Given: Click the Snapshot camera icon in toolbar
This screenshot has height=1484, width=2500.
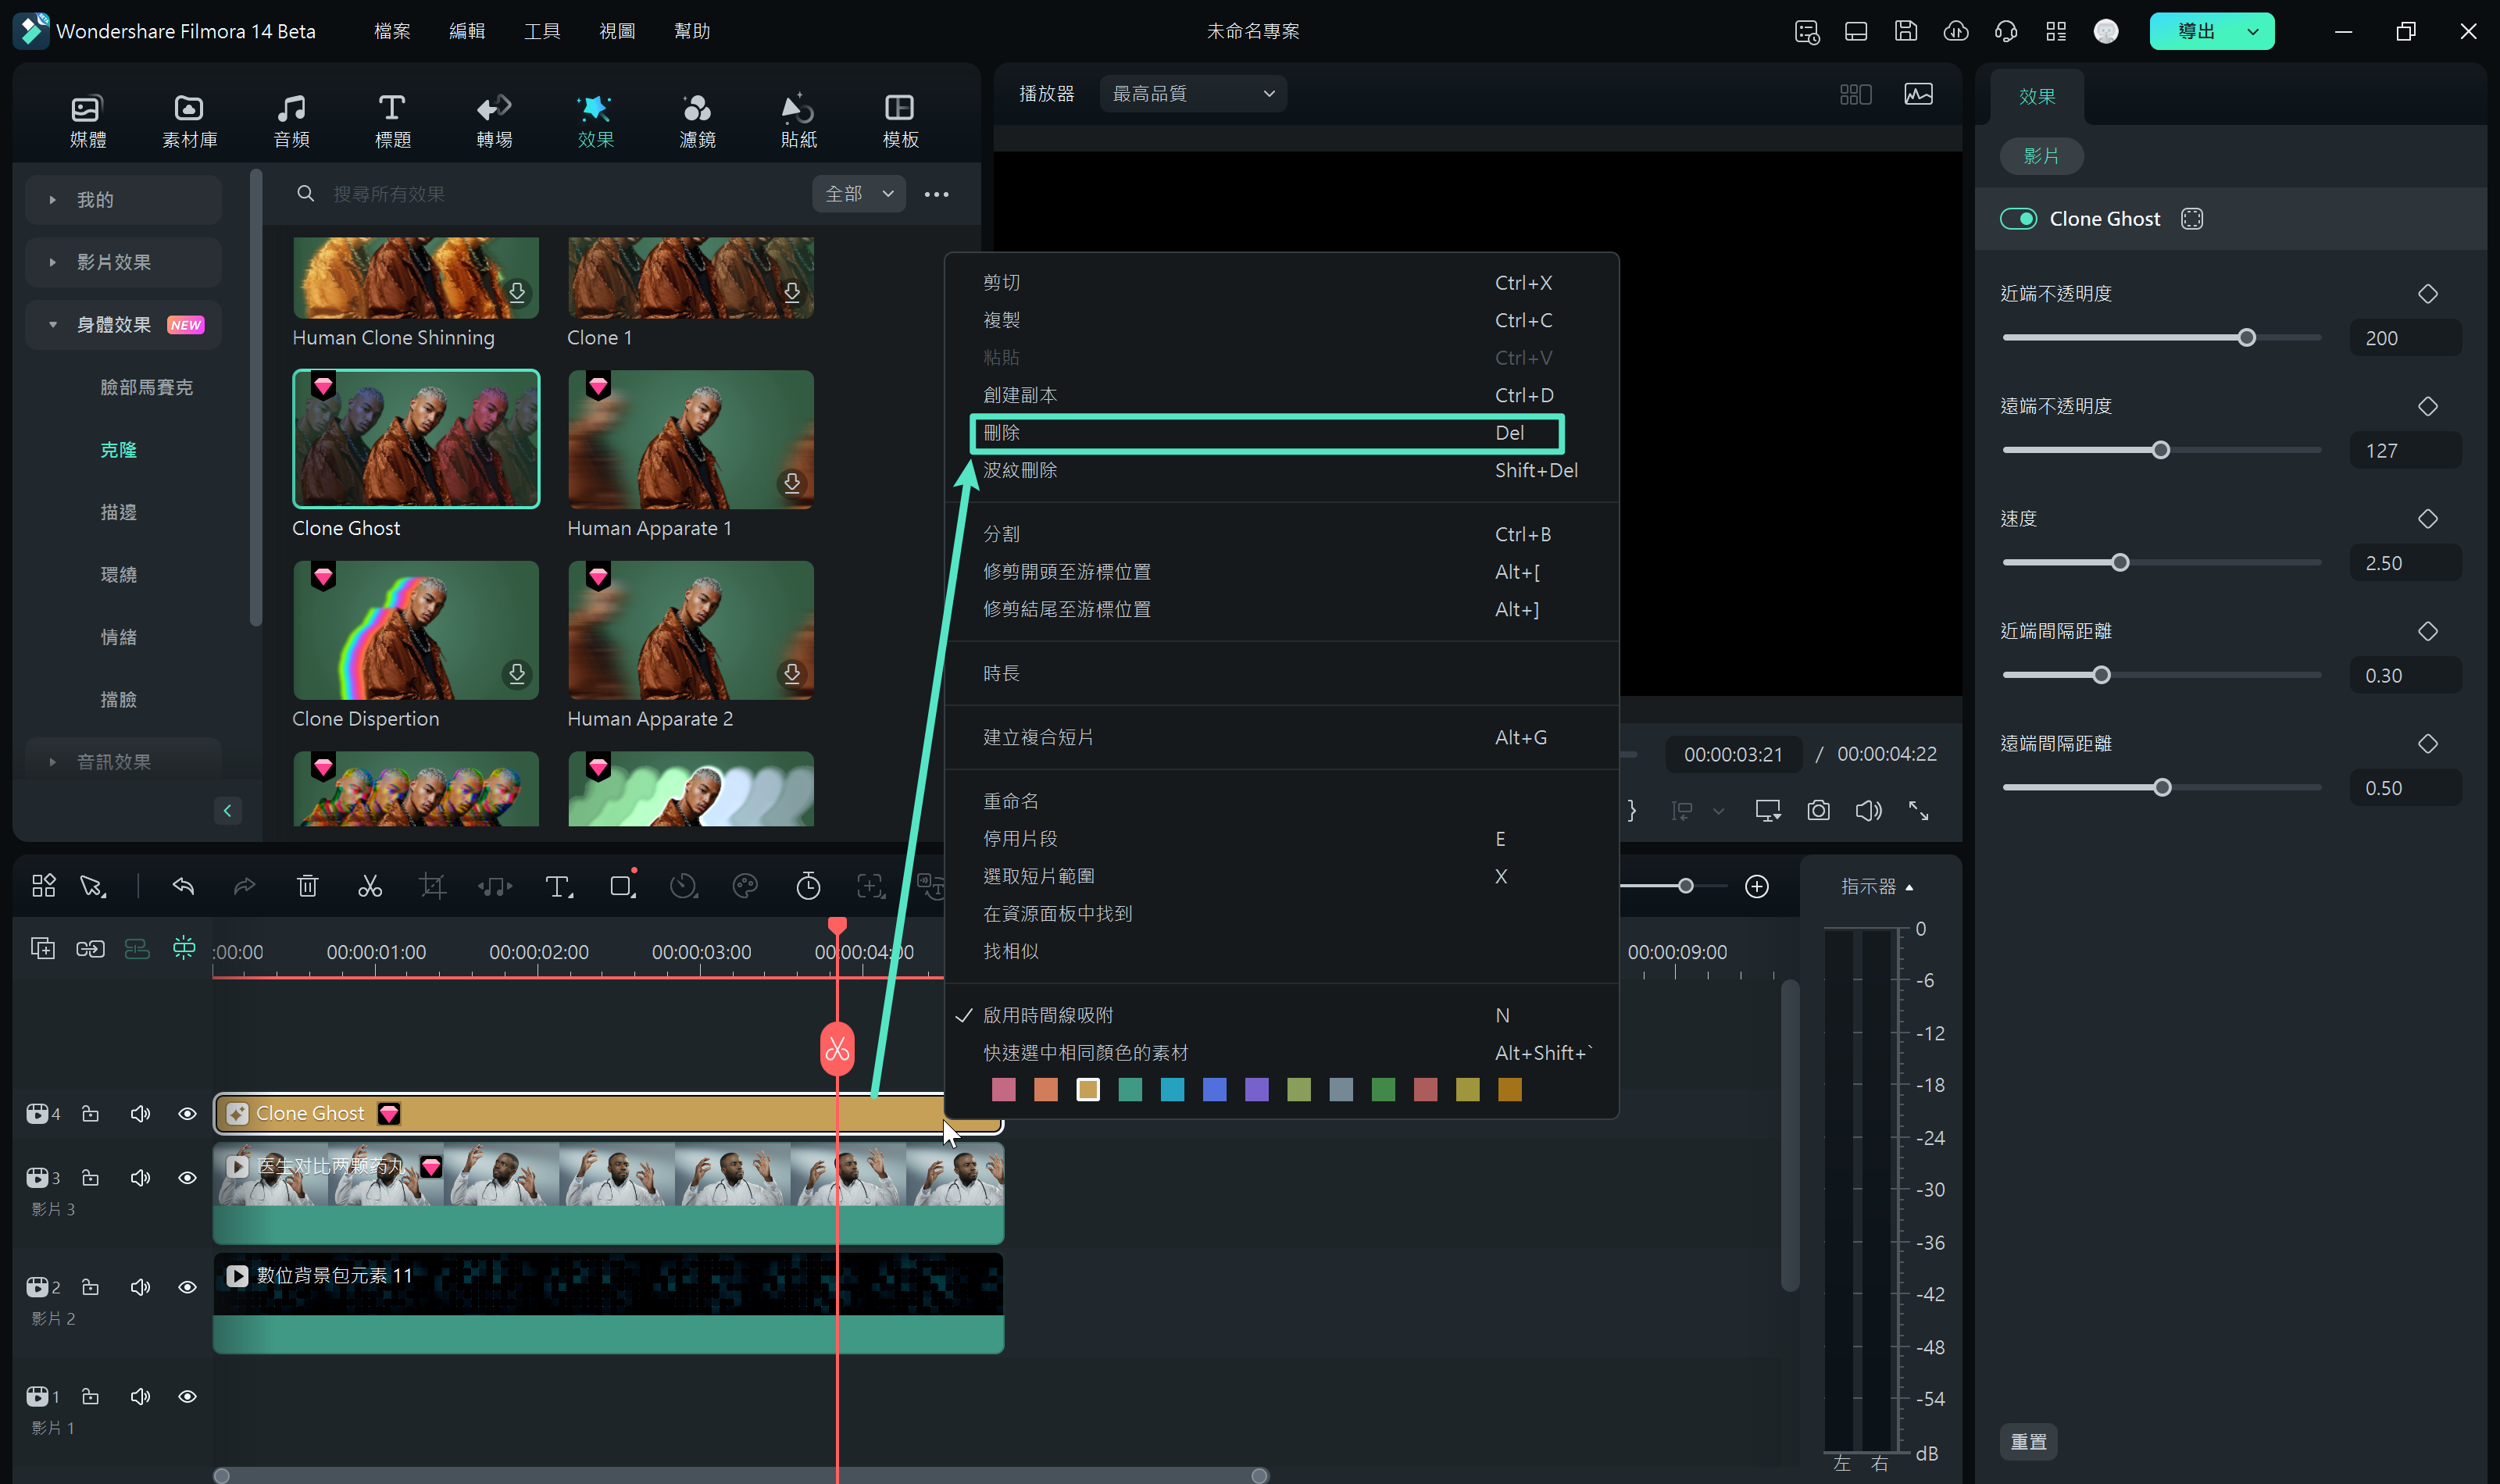Looking at the screenshot, I should (x=1816, y=811).
